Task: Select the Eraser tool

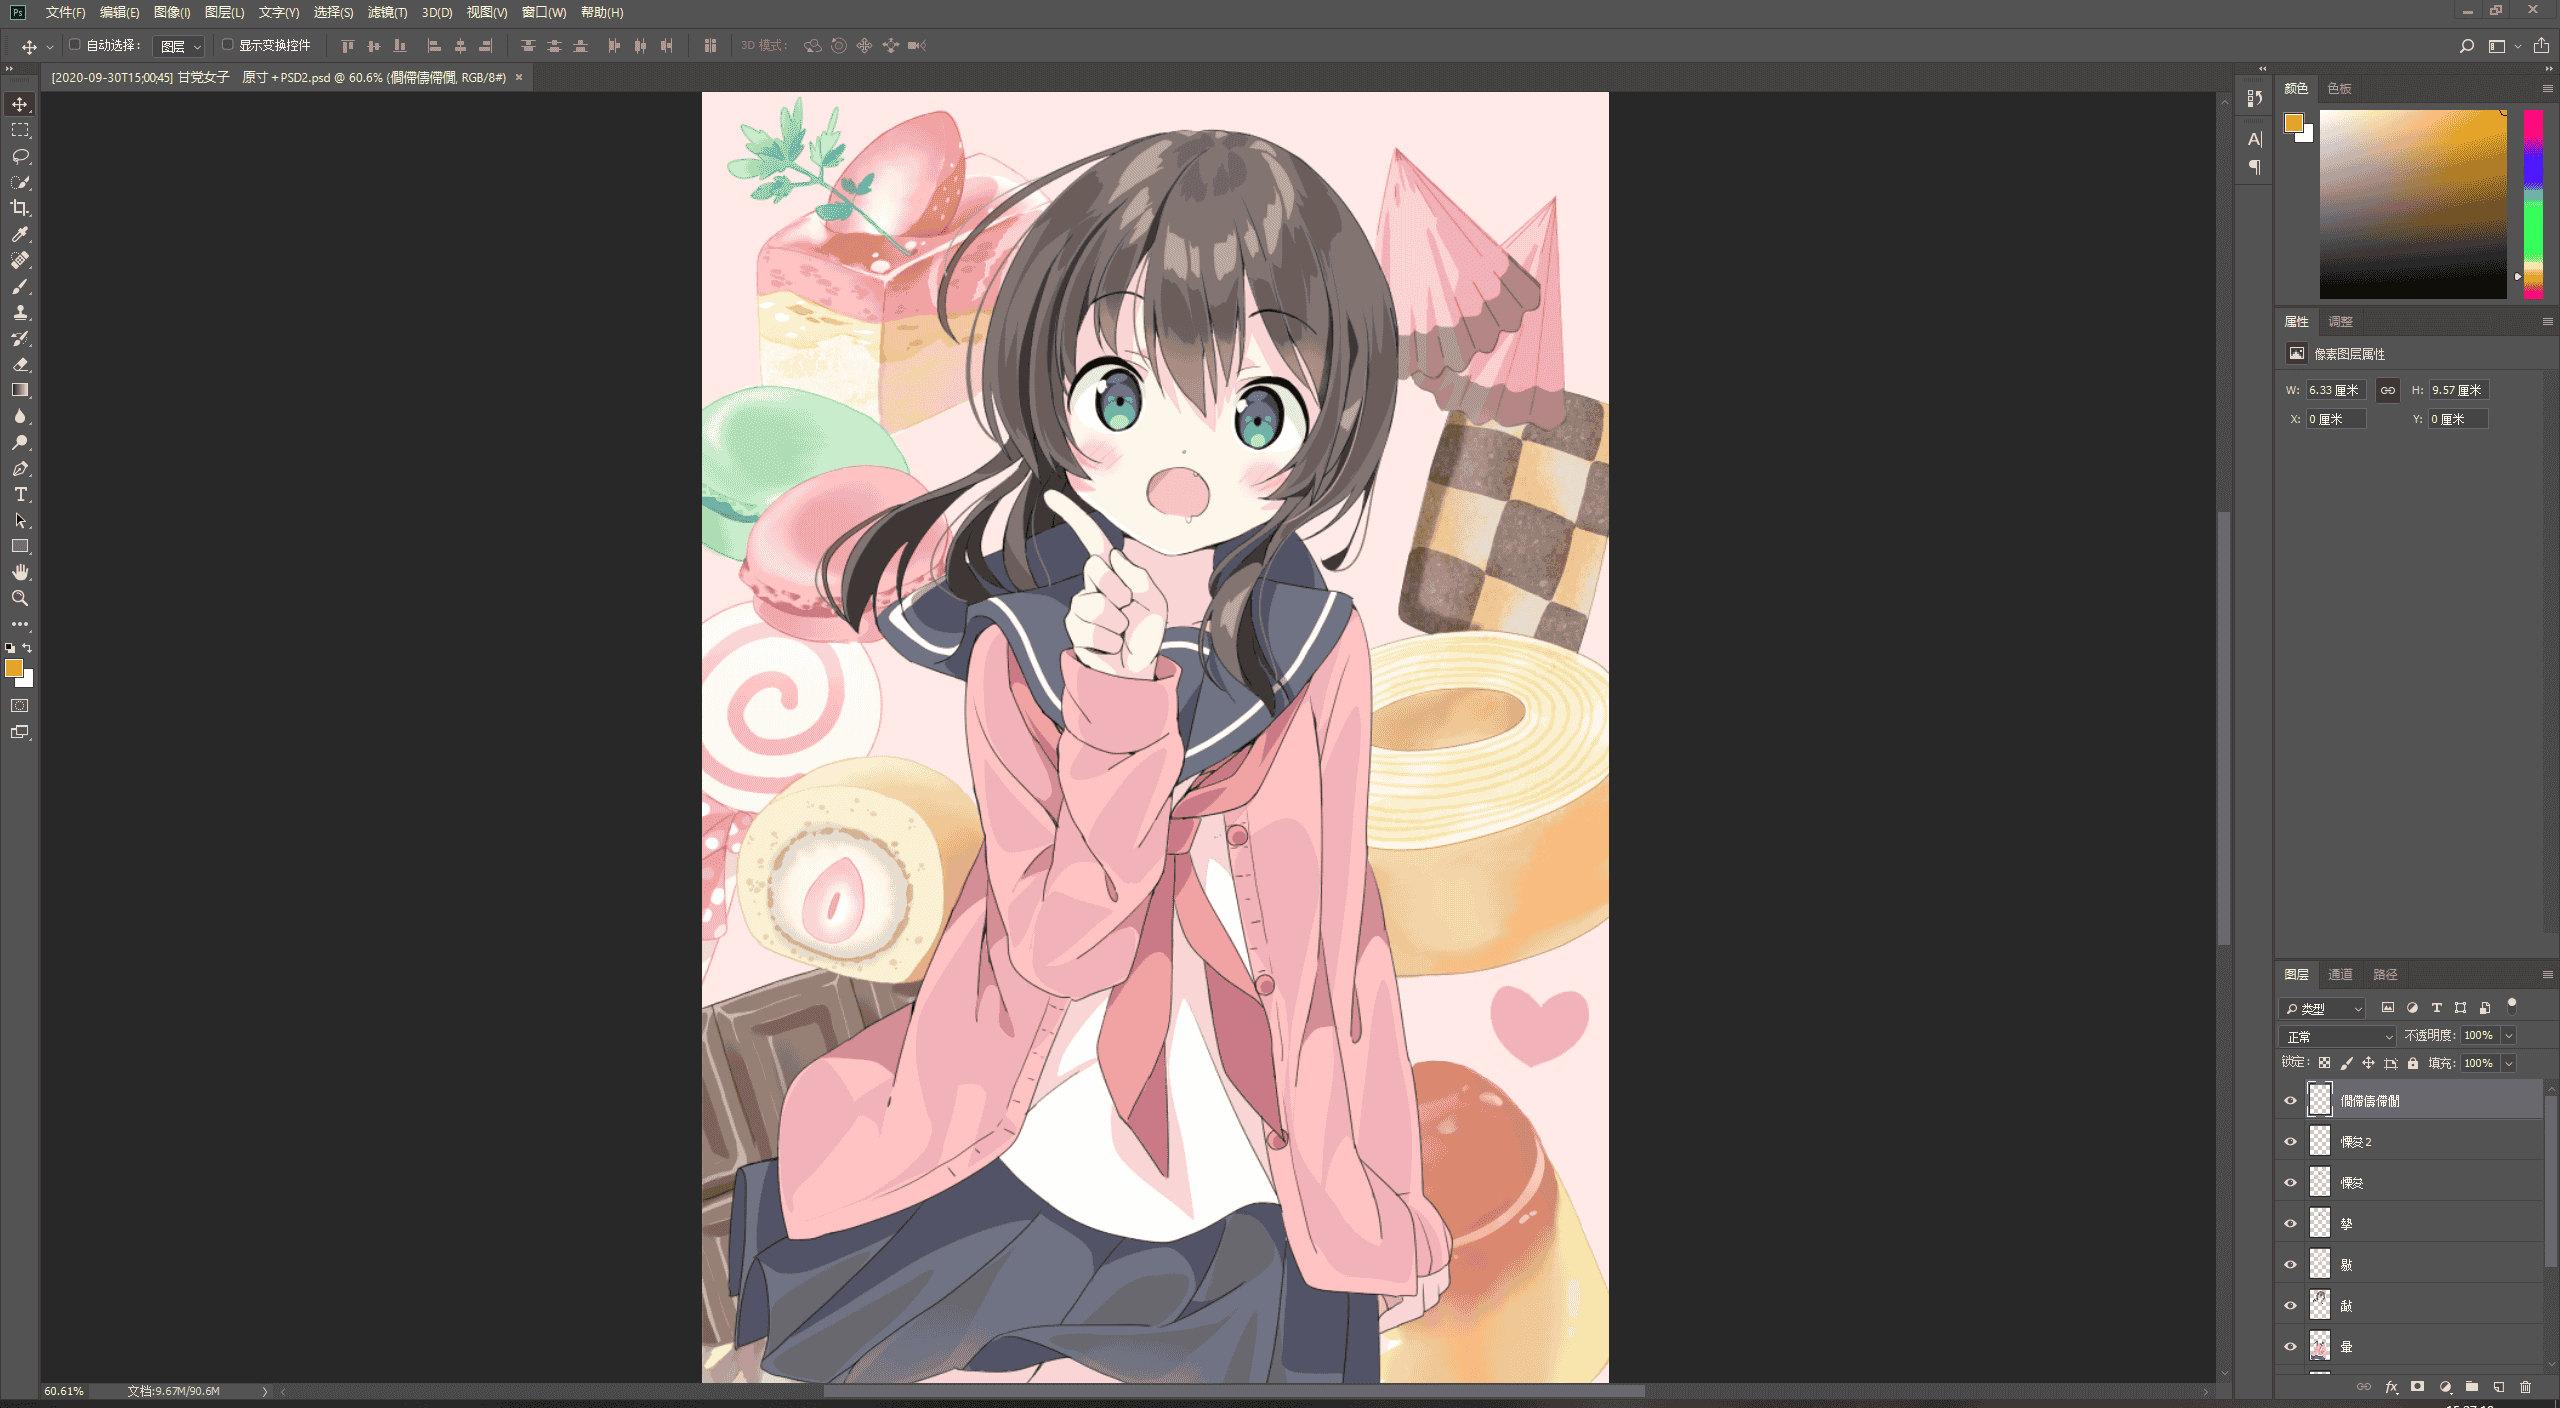Action: pos(20,364)
